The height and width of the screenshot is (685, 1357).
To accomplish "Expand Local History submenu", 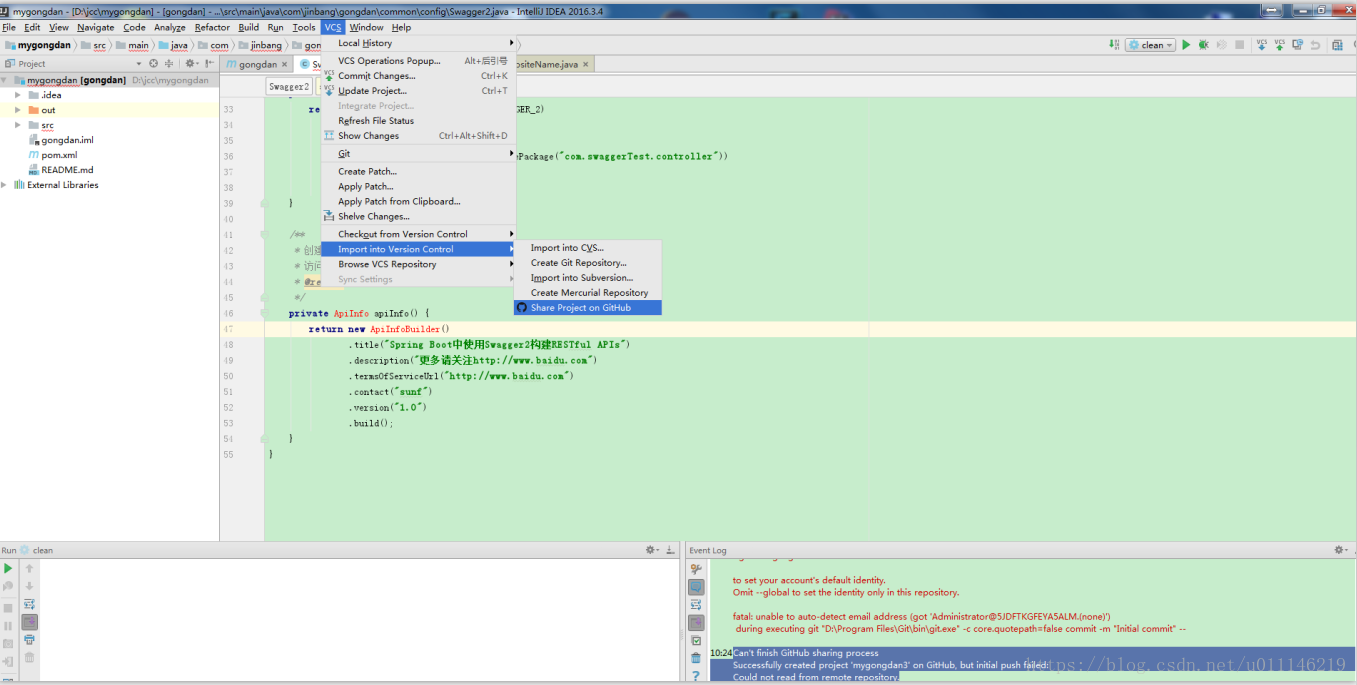I will tap(418, 43).
